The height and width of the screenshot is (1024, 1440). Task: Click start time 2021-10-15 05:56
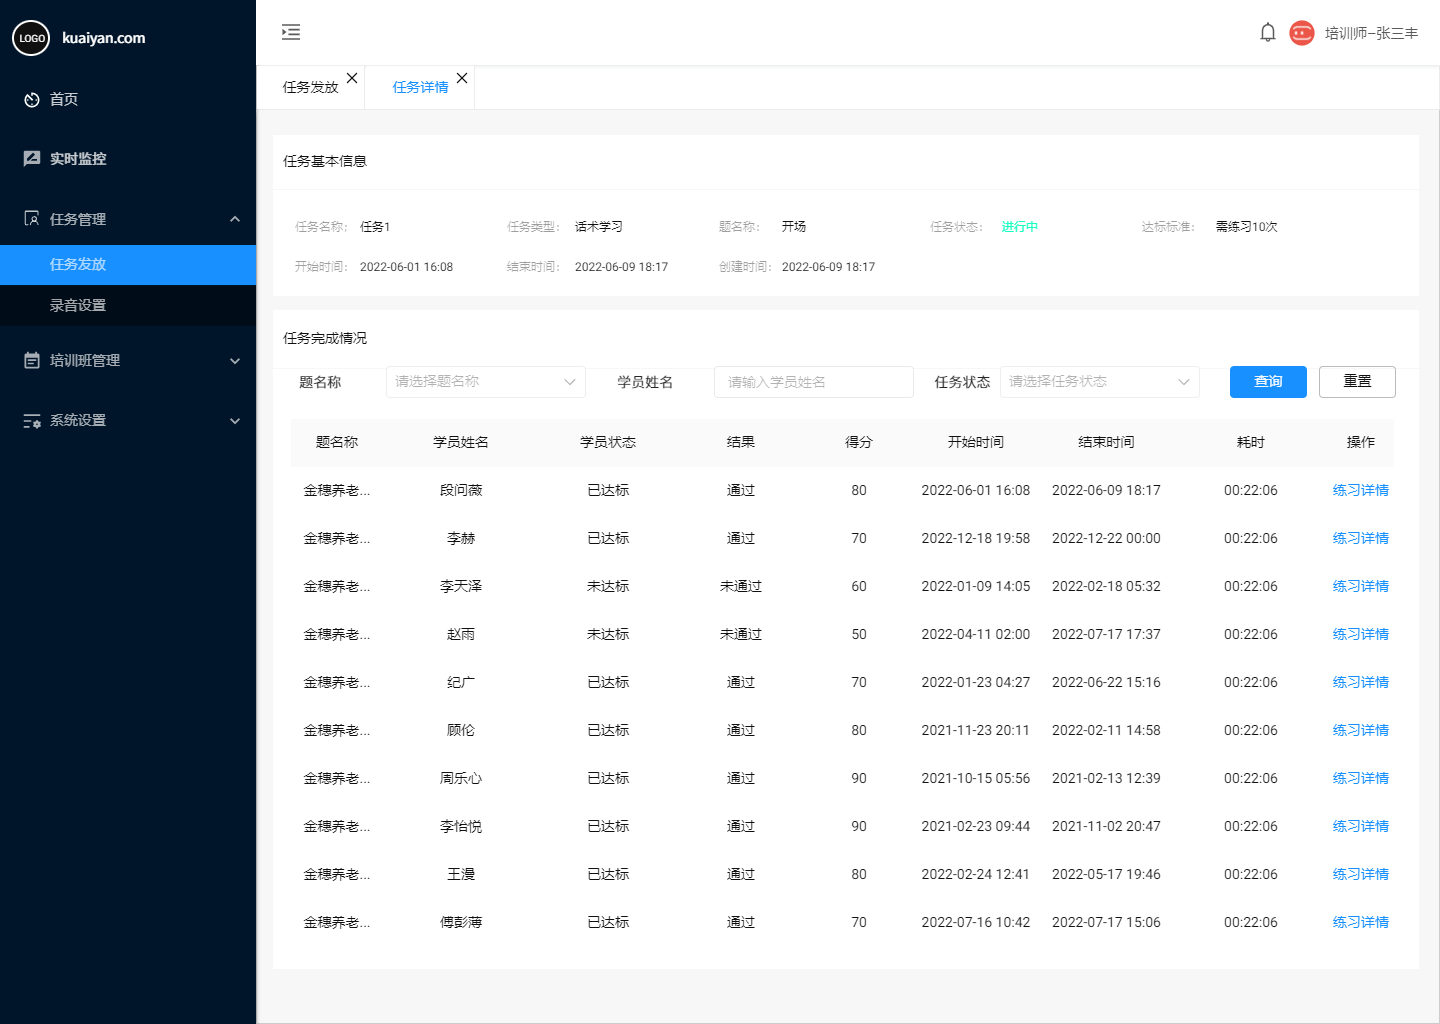click(976, 778)
